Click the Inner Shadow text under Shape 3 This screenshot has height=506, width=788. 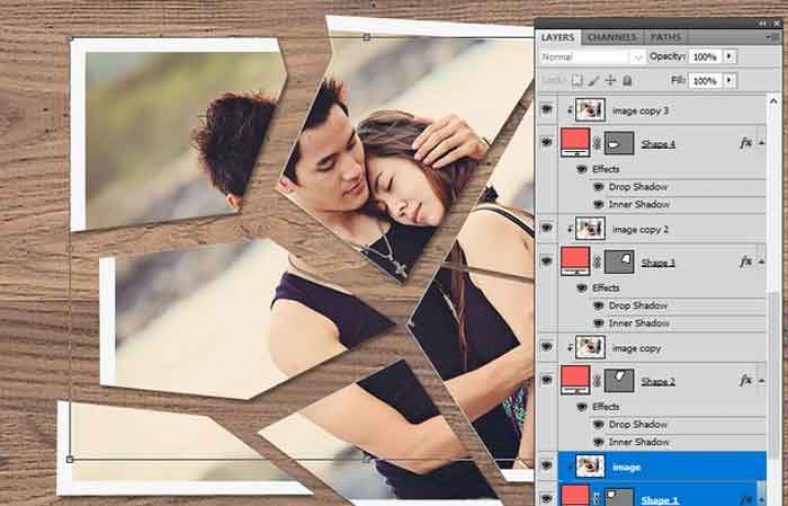(639, 324)
